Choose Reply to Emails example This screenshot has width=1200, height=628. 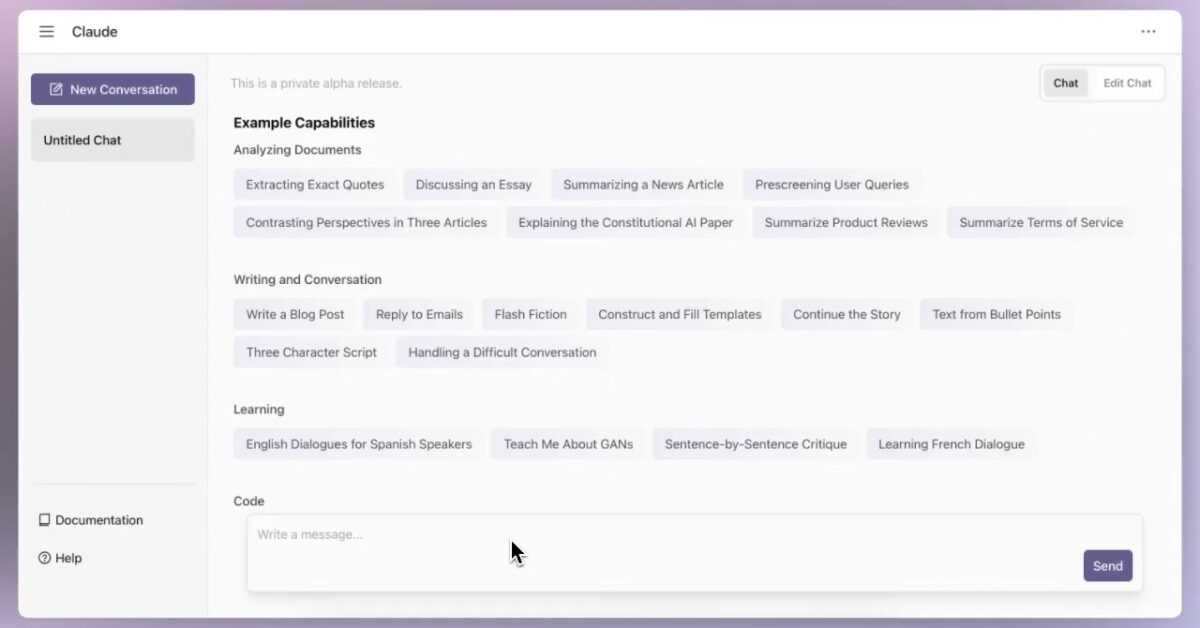coord(419,314)
